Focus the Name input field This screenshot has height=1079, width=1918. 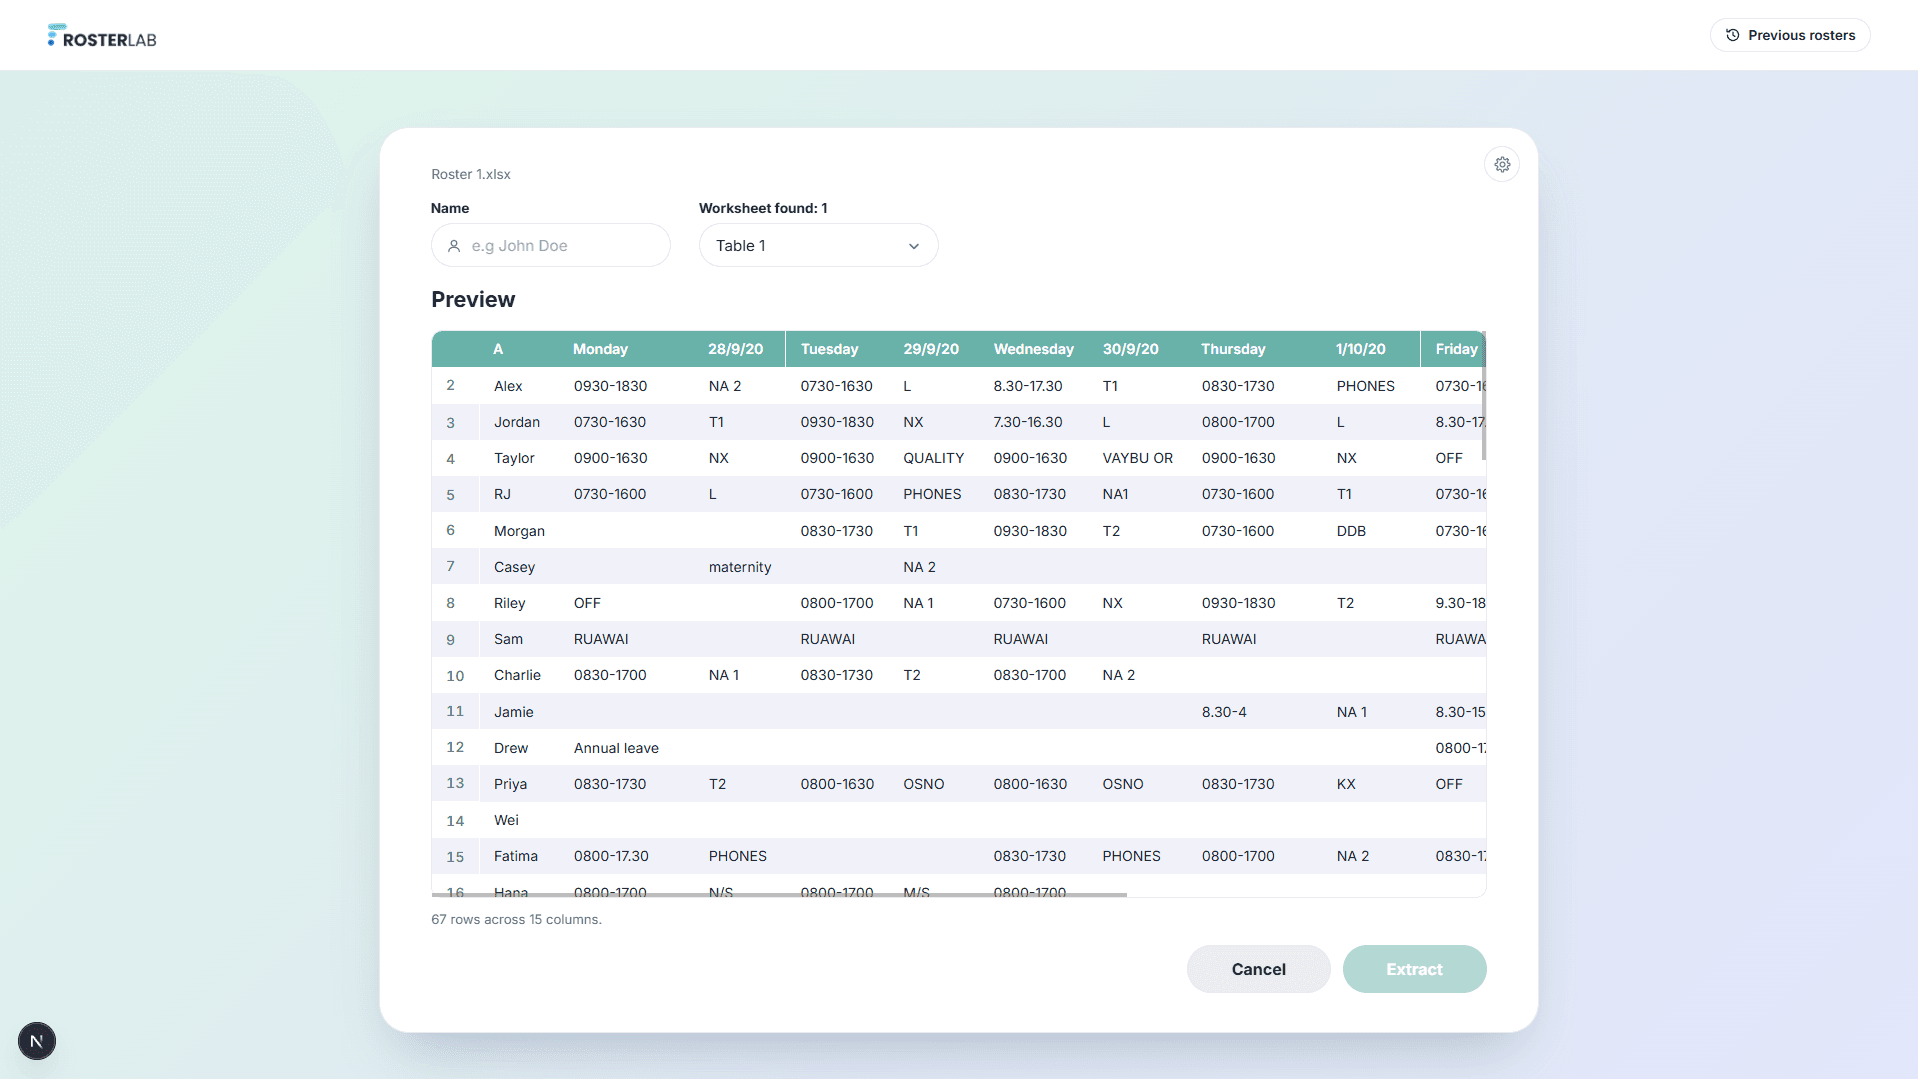[550, 245]
